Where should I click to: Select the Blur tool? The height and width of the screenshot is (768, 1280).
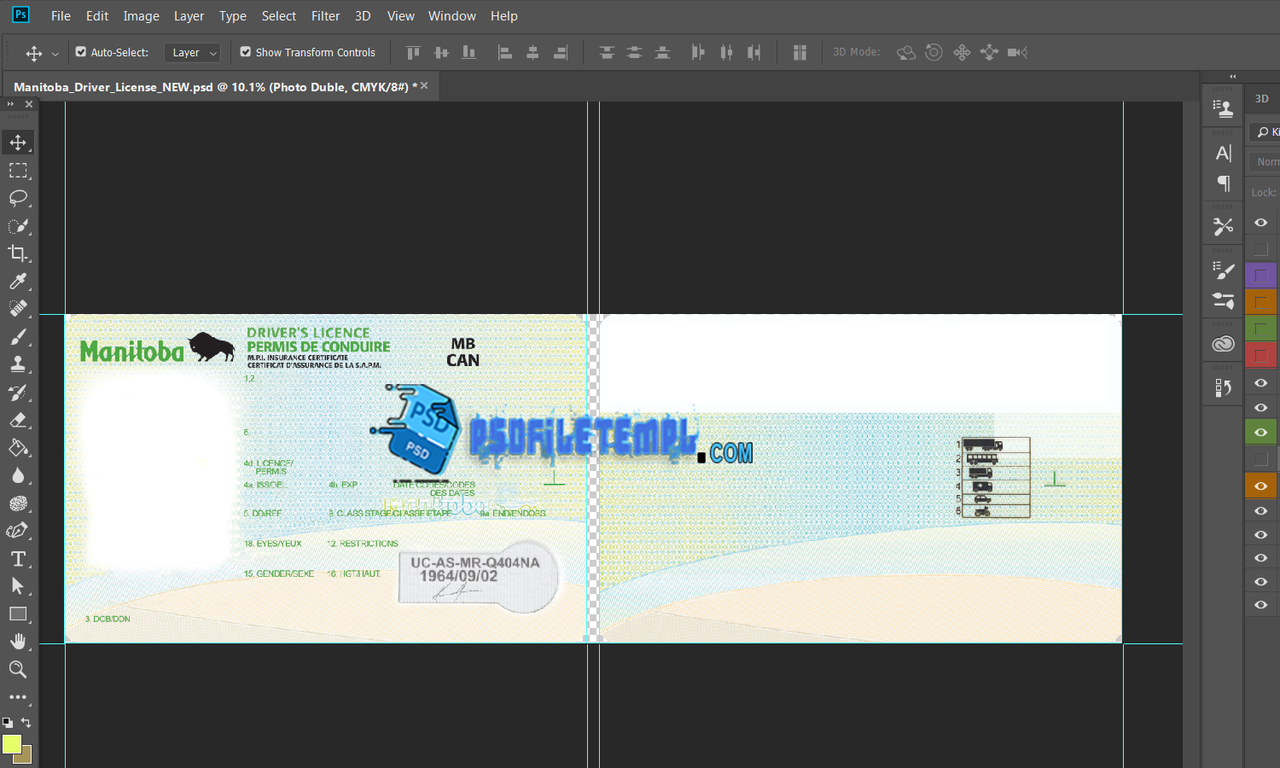18,476
